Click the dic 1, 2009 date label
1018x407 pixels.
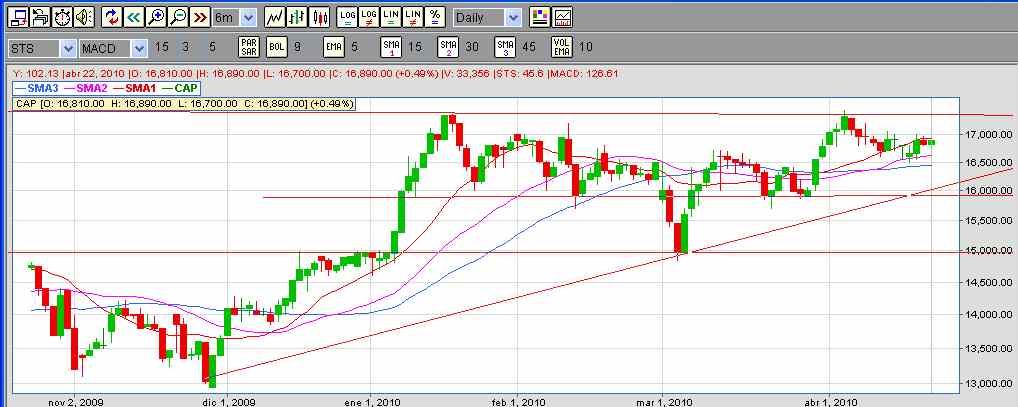tap(229, 402)
